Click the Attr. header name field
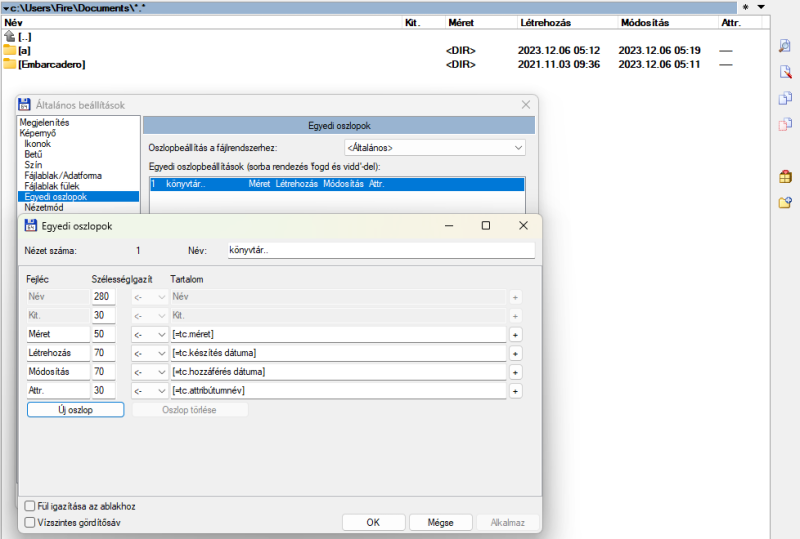800x539 pixels. [58, 391]
